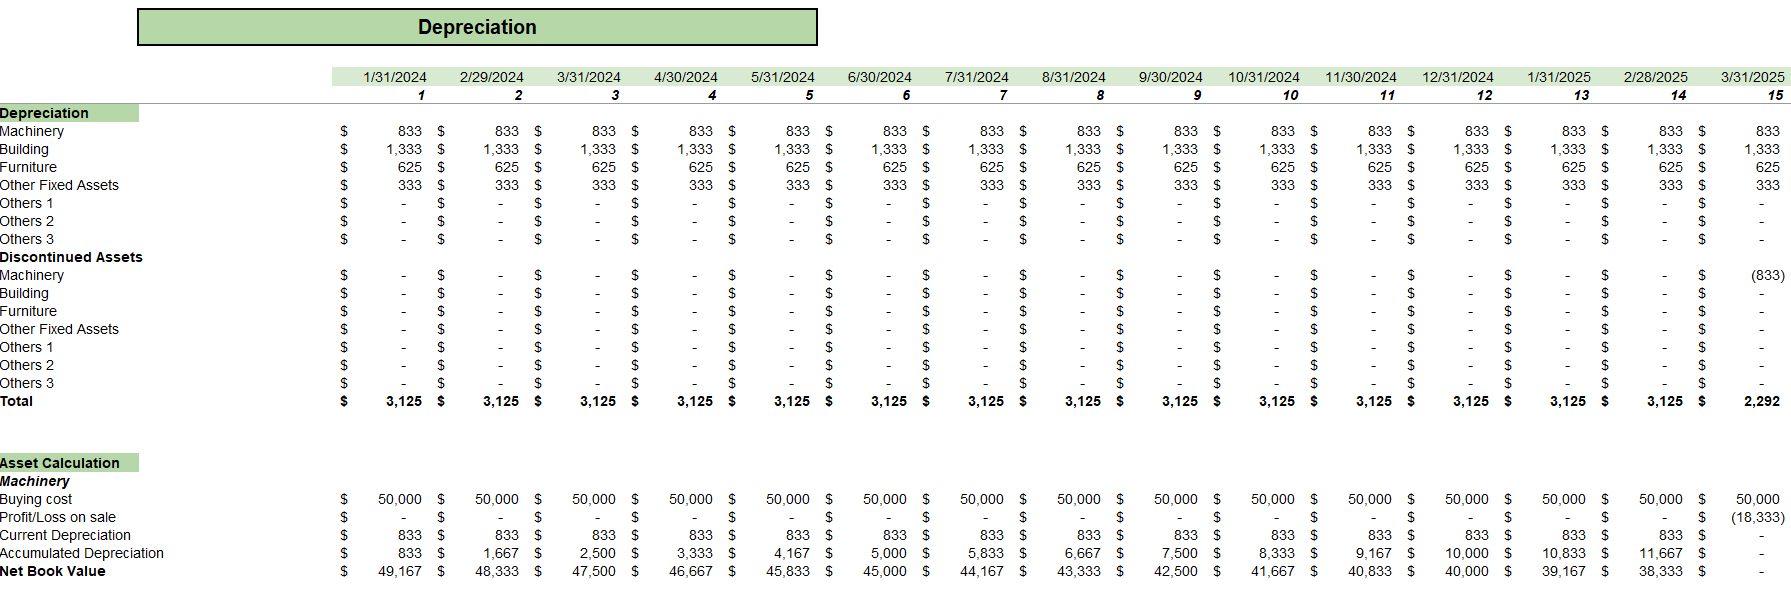Screen dimensions: 1791x599
Task: Click period number 9 cell
Action: click(1197, 95)
